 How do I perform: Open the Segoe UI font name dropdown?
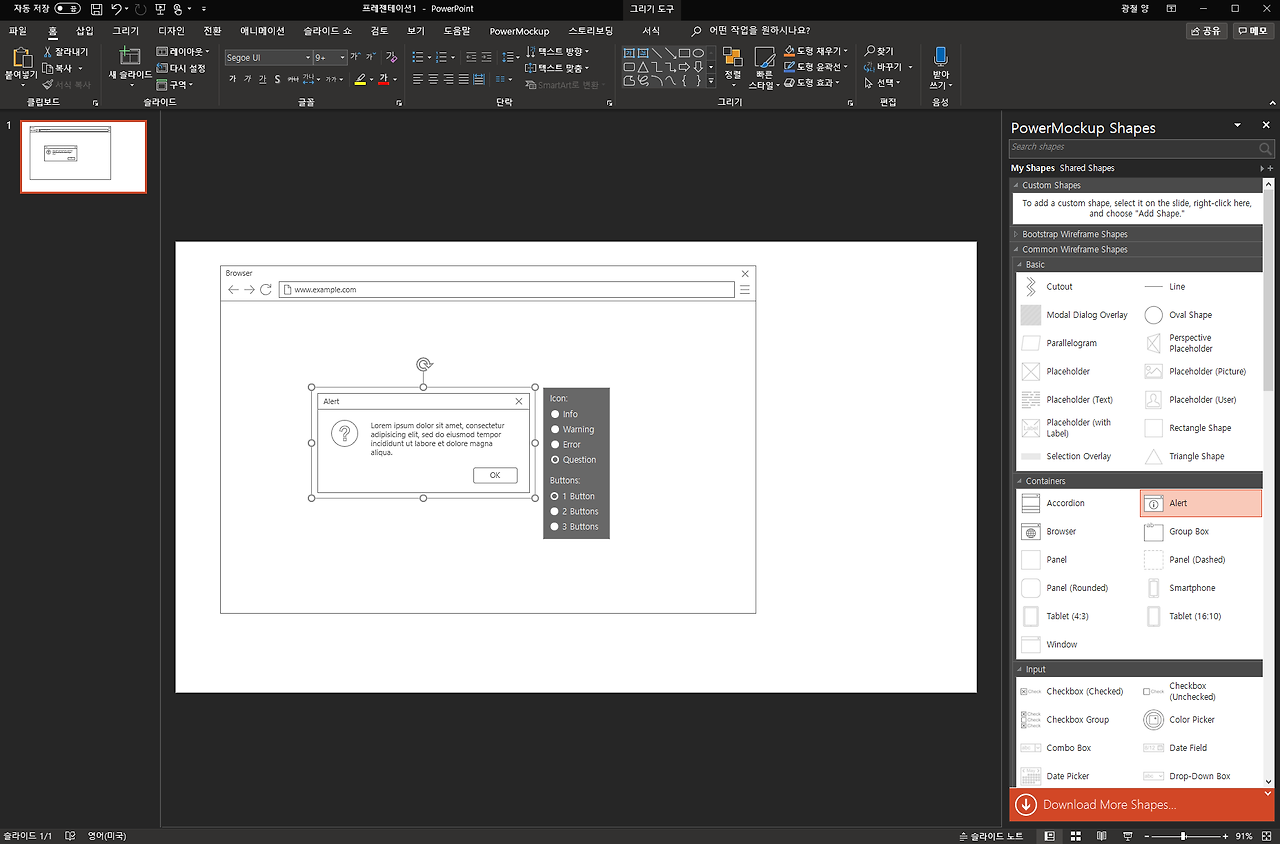tap(308, 58)
